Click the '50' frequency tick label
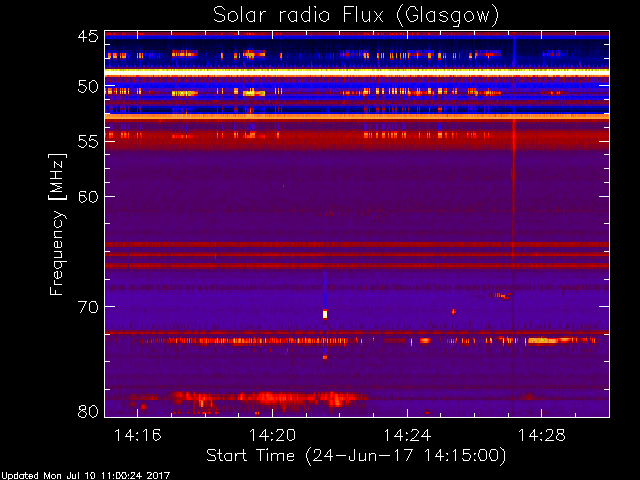 pos(88,87)
